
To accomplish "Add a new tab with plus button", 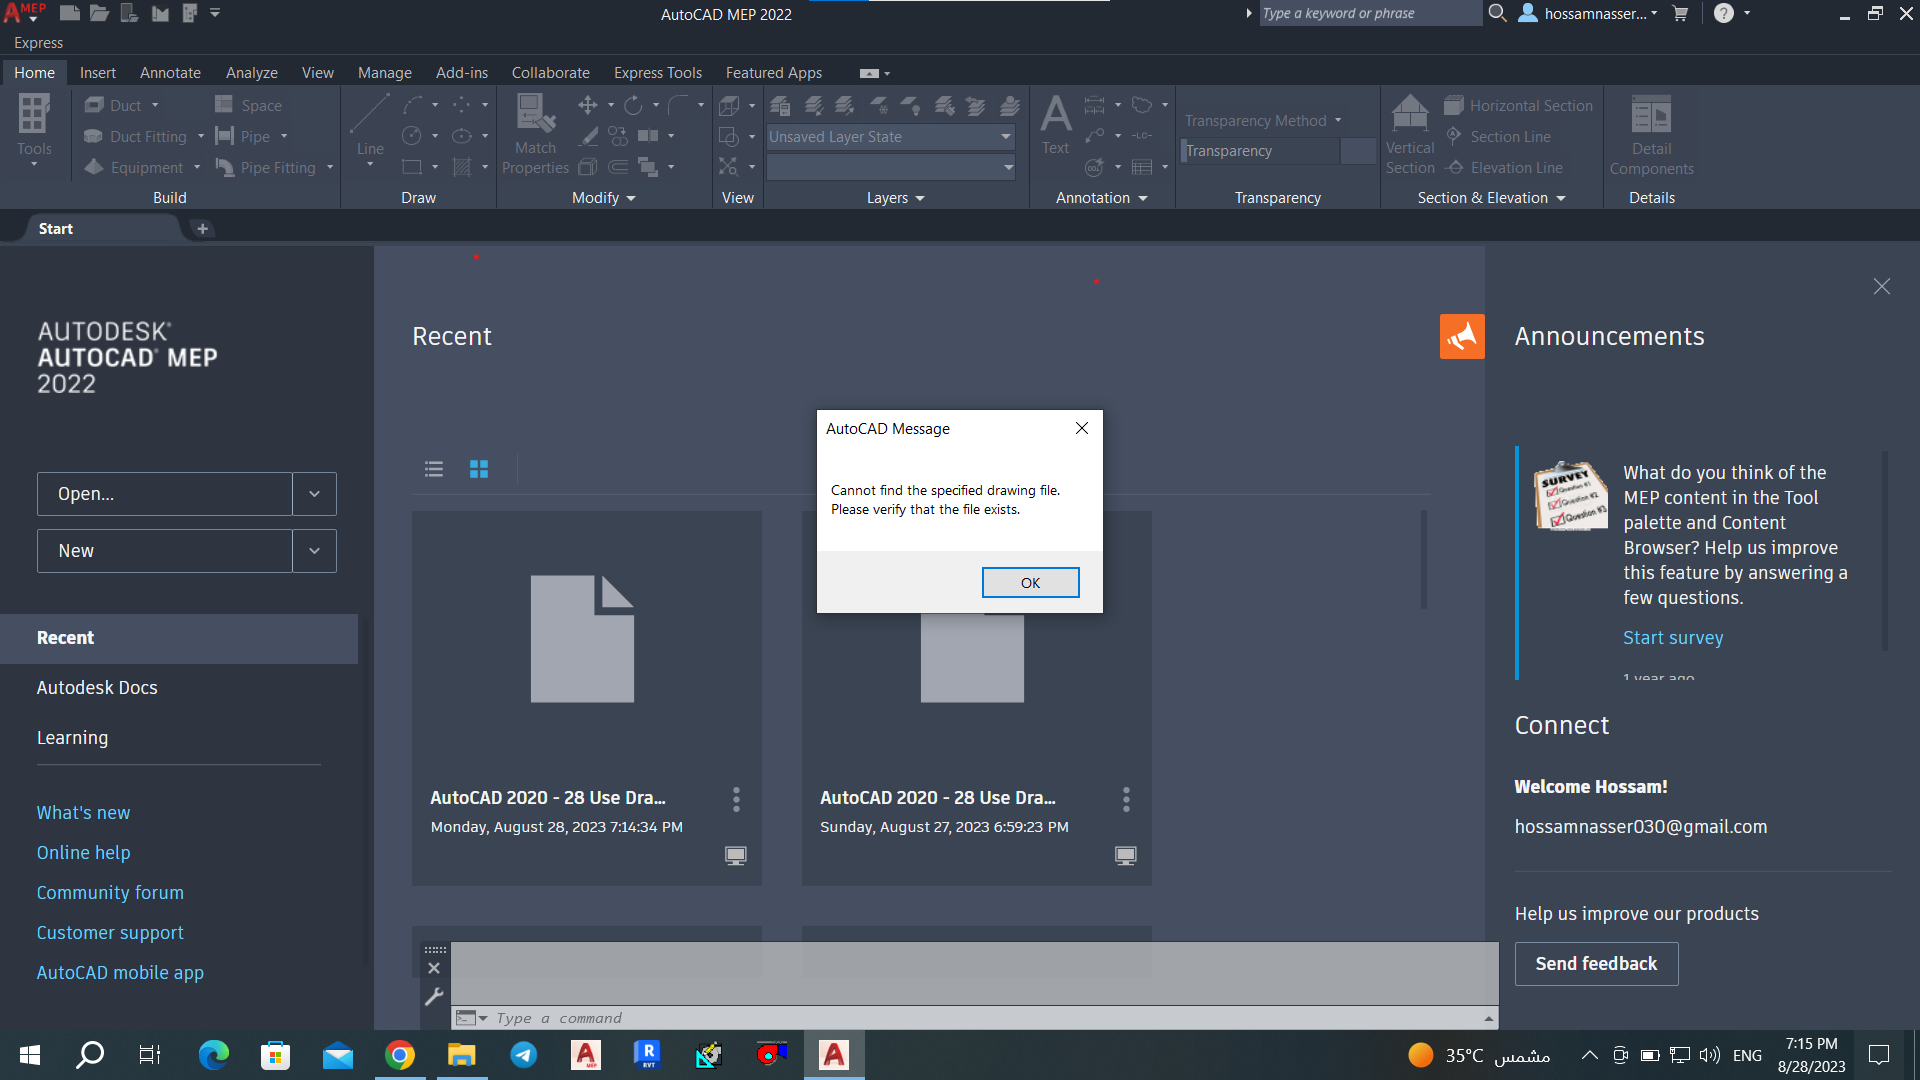I will (202, 229).
